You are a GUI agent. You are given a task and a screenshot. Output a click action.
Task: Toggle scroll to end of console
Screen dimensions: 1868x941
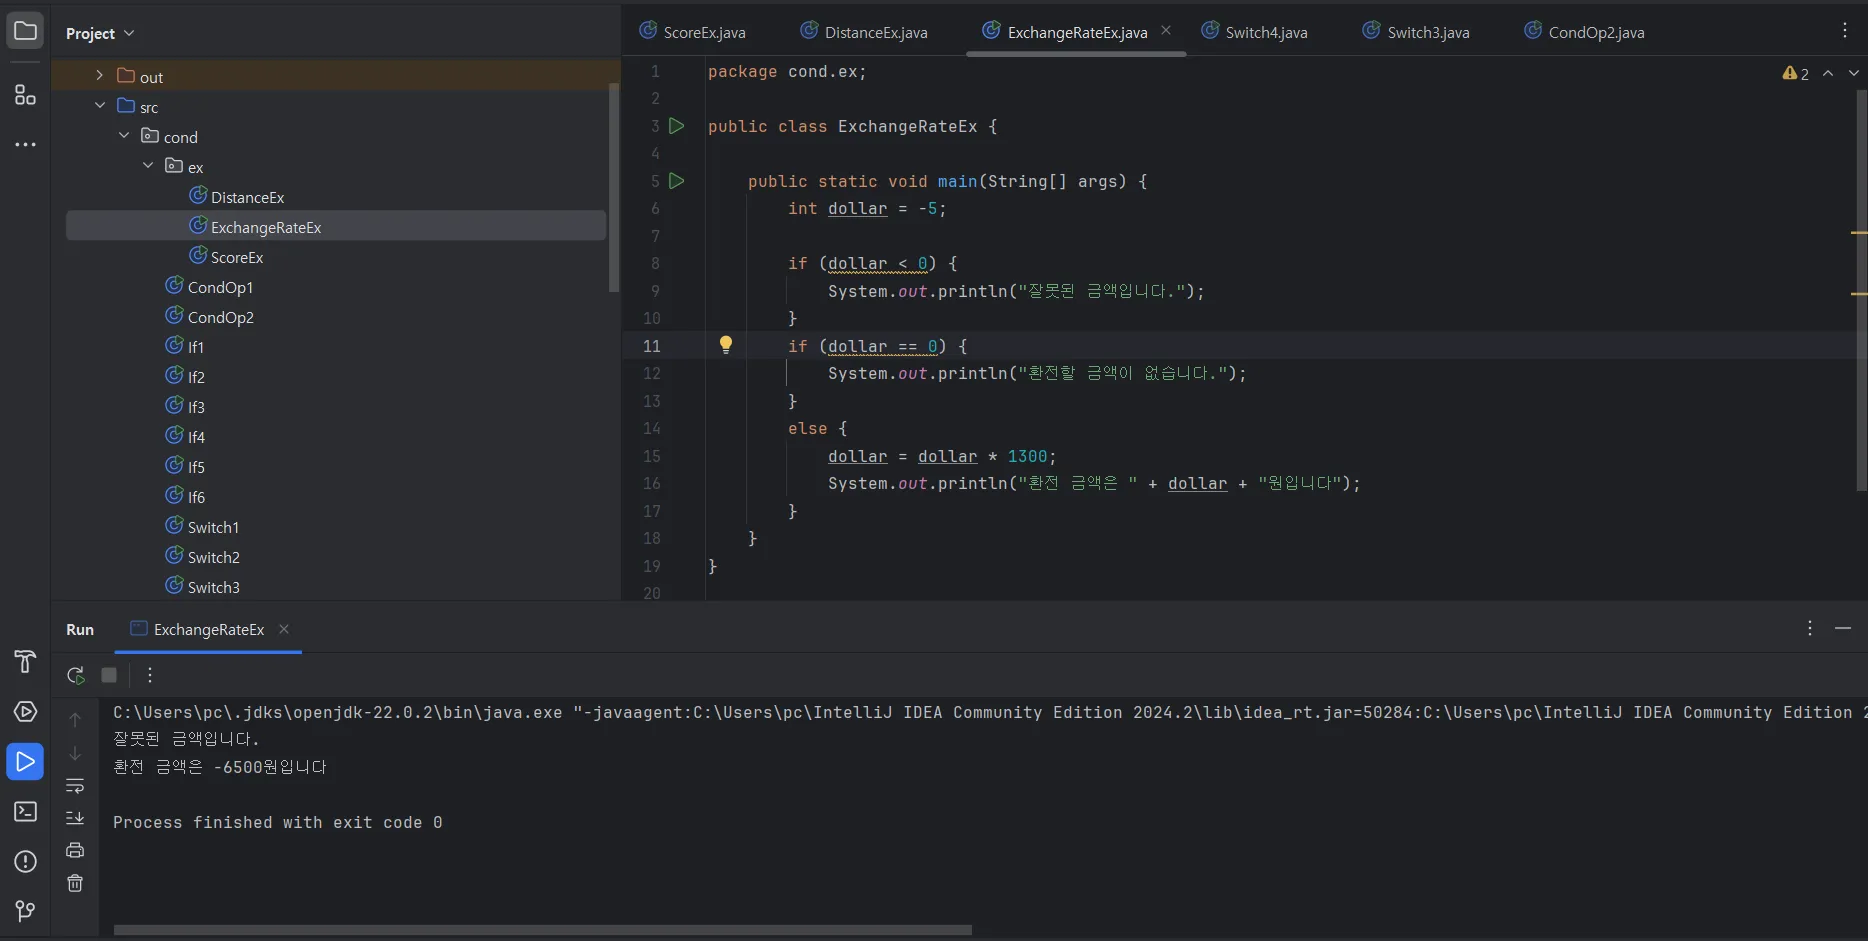click(75, 818)
